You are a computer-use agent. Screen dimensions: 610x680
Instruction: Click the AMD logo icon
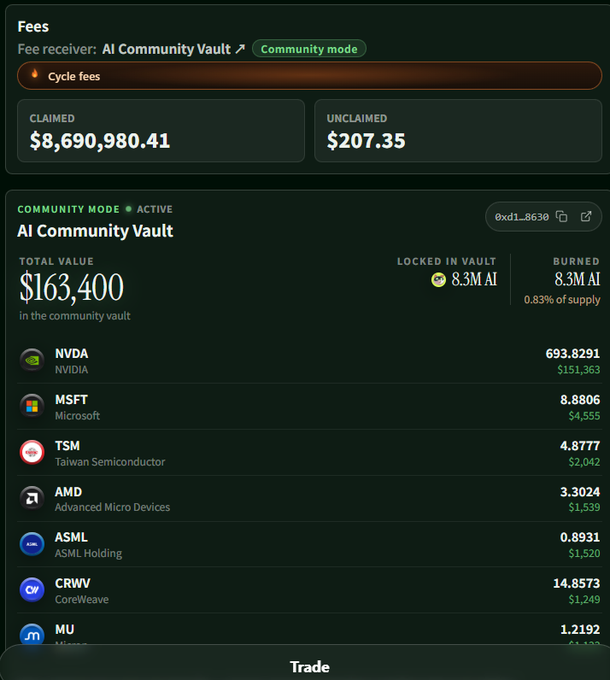click(x=32, y=498)
